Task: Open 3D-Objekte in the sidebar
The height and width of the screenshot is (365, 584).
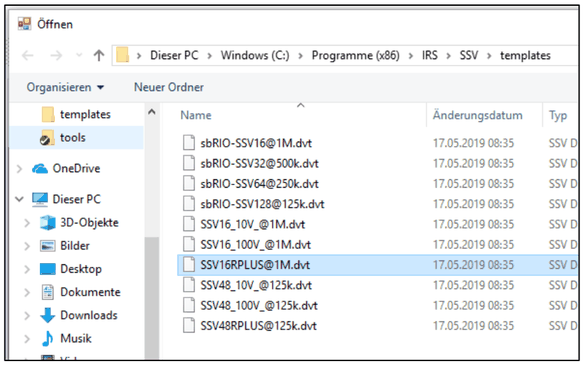Action: pyautogui.click(x=89, y=222)
